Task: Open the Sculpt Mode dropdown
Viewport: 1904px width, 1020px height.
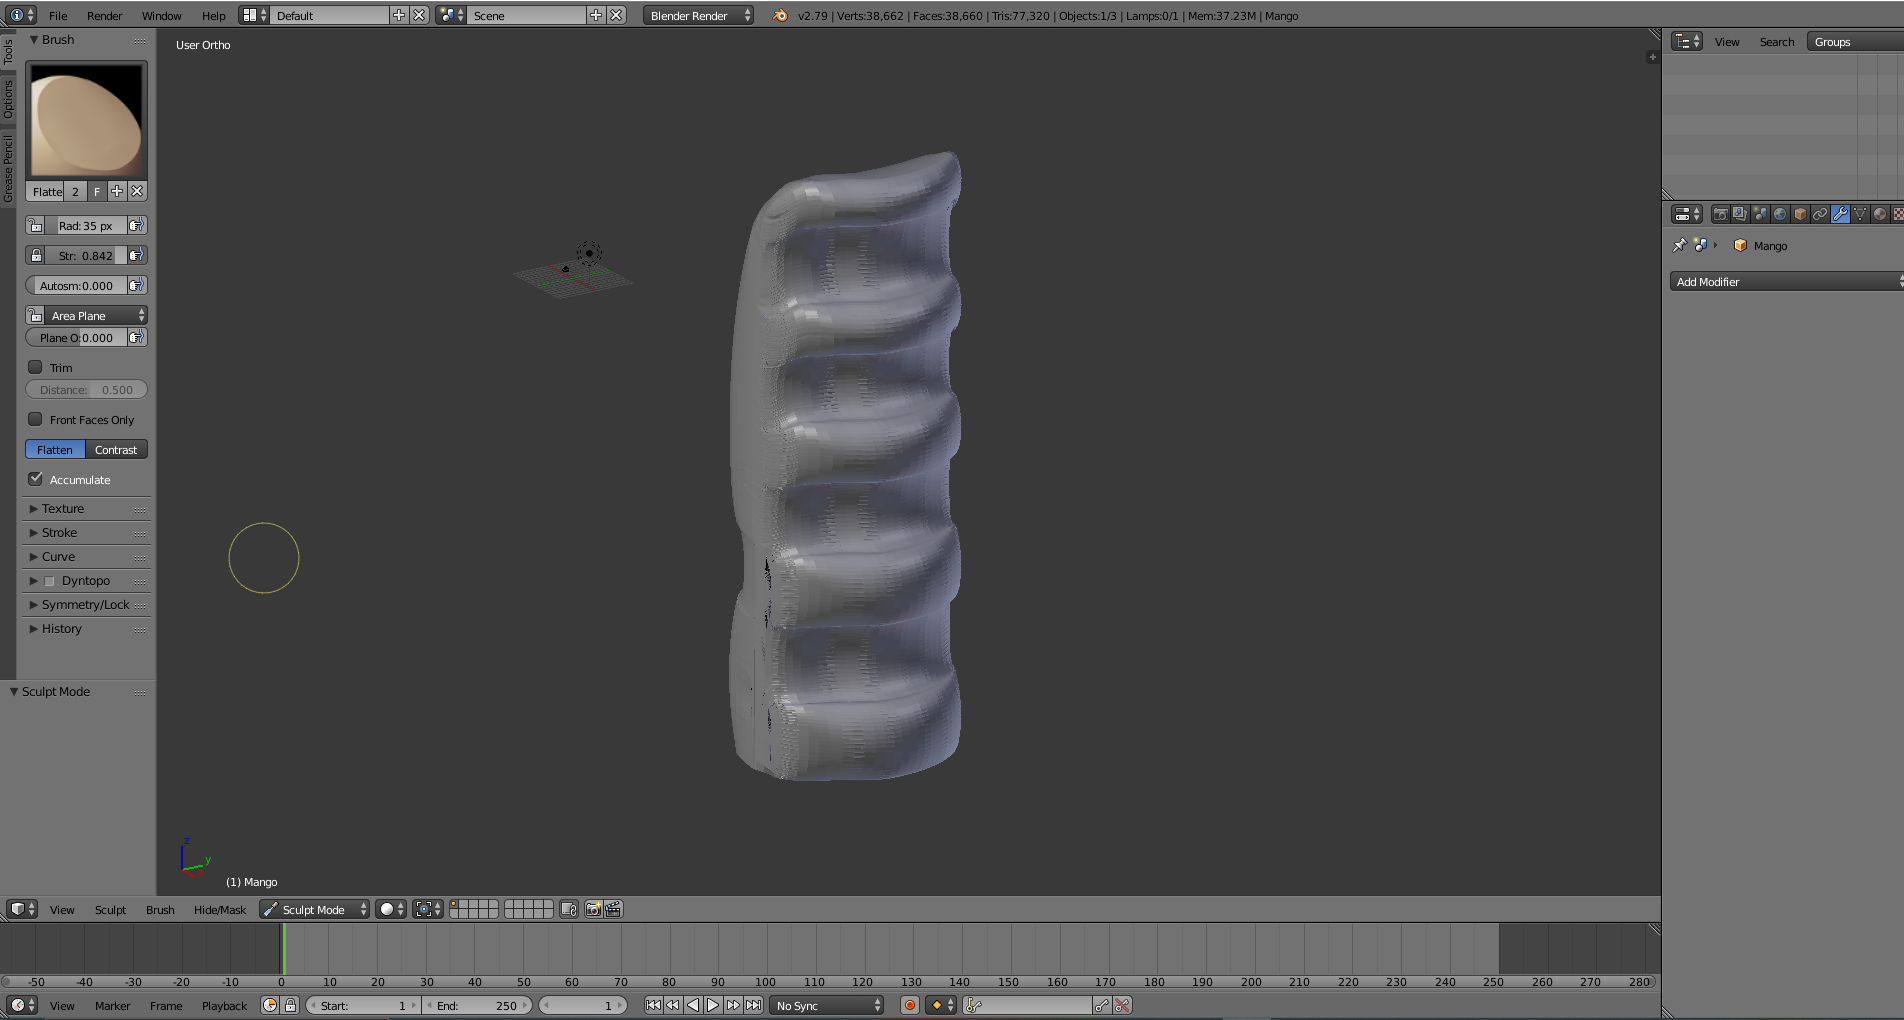Action: click(313, 909)
